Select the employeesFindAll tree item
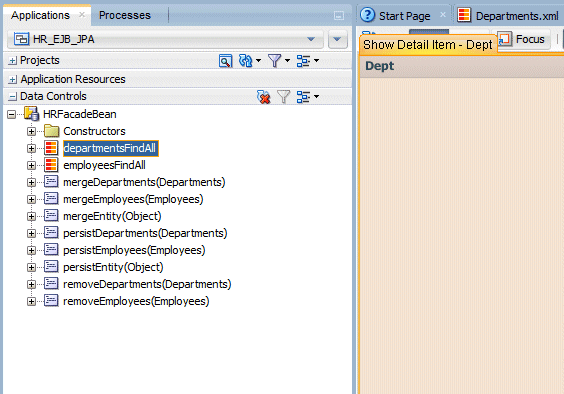This screenshot has height=394, width=564. [x=104, y=165]
